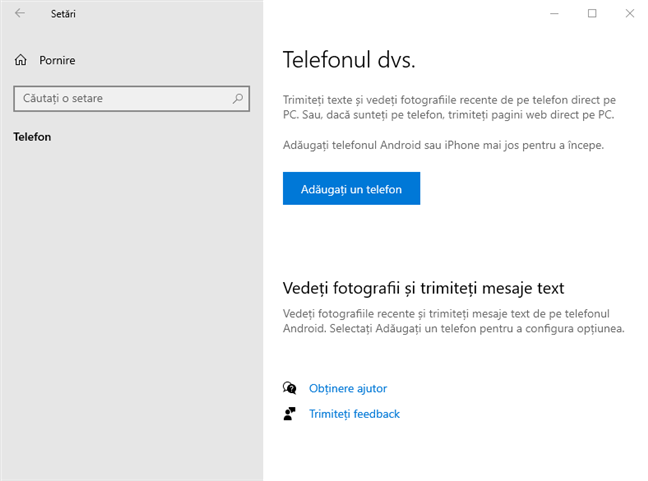
Task: Click the paragraph starting with Vedeți fotografiile recente
Action: pyautogui.click(x=453, y=321)
